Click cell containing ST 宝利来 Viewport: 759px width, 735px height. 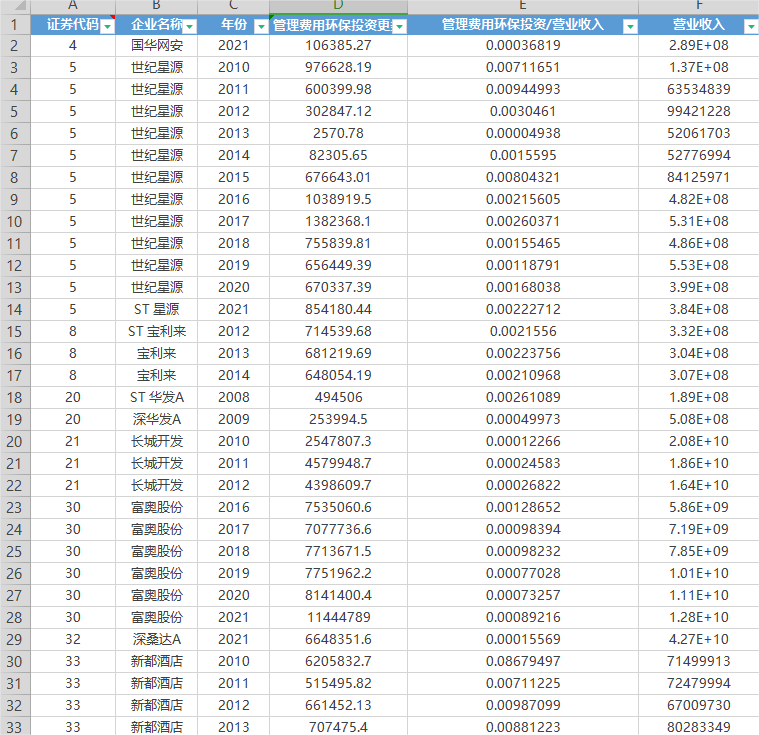coord(157,332)
